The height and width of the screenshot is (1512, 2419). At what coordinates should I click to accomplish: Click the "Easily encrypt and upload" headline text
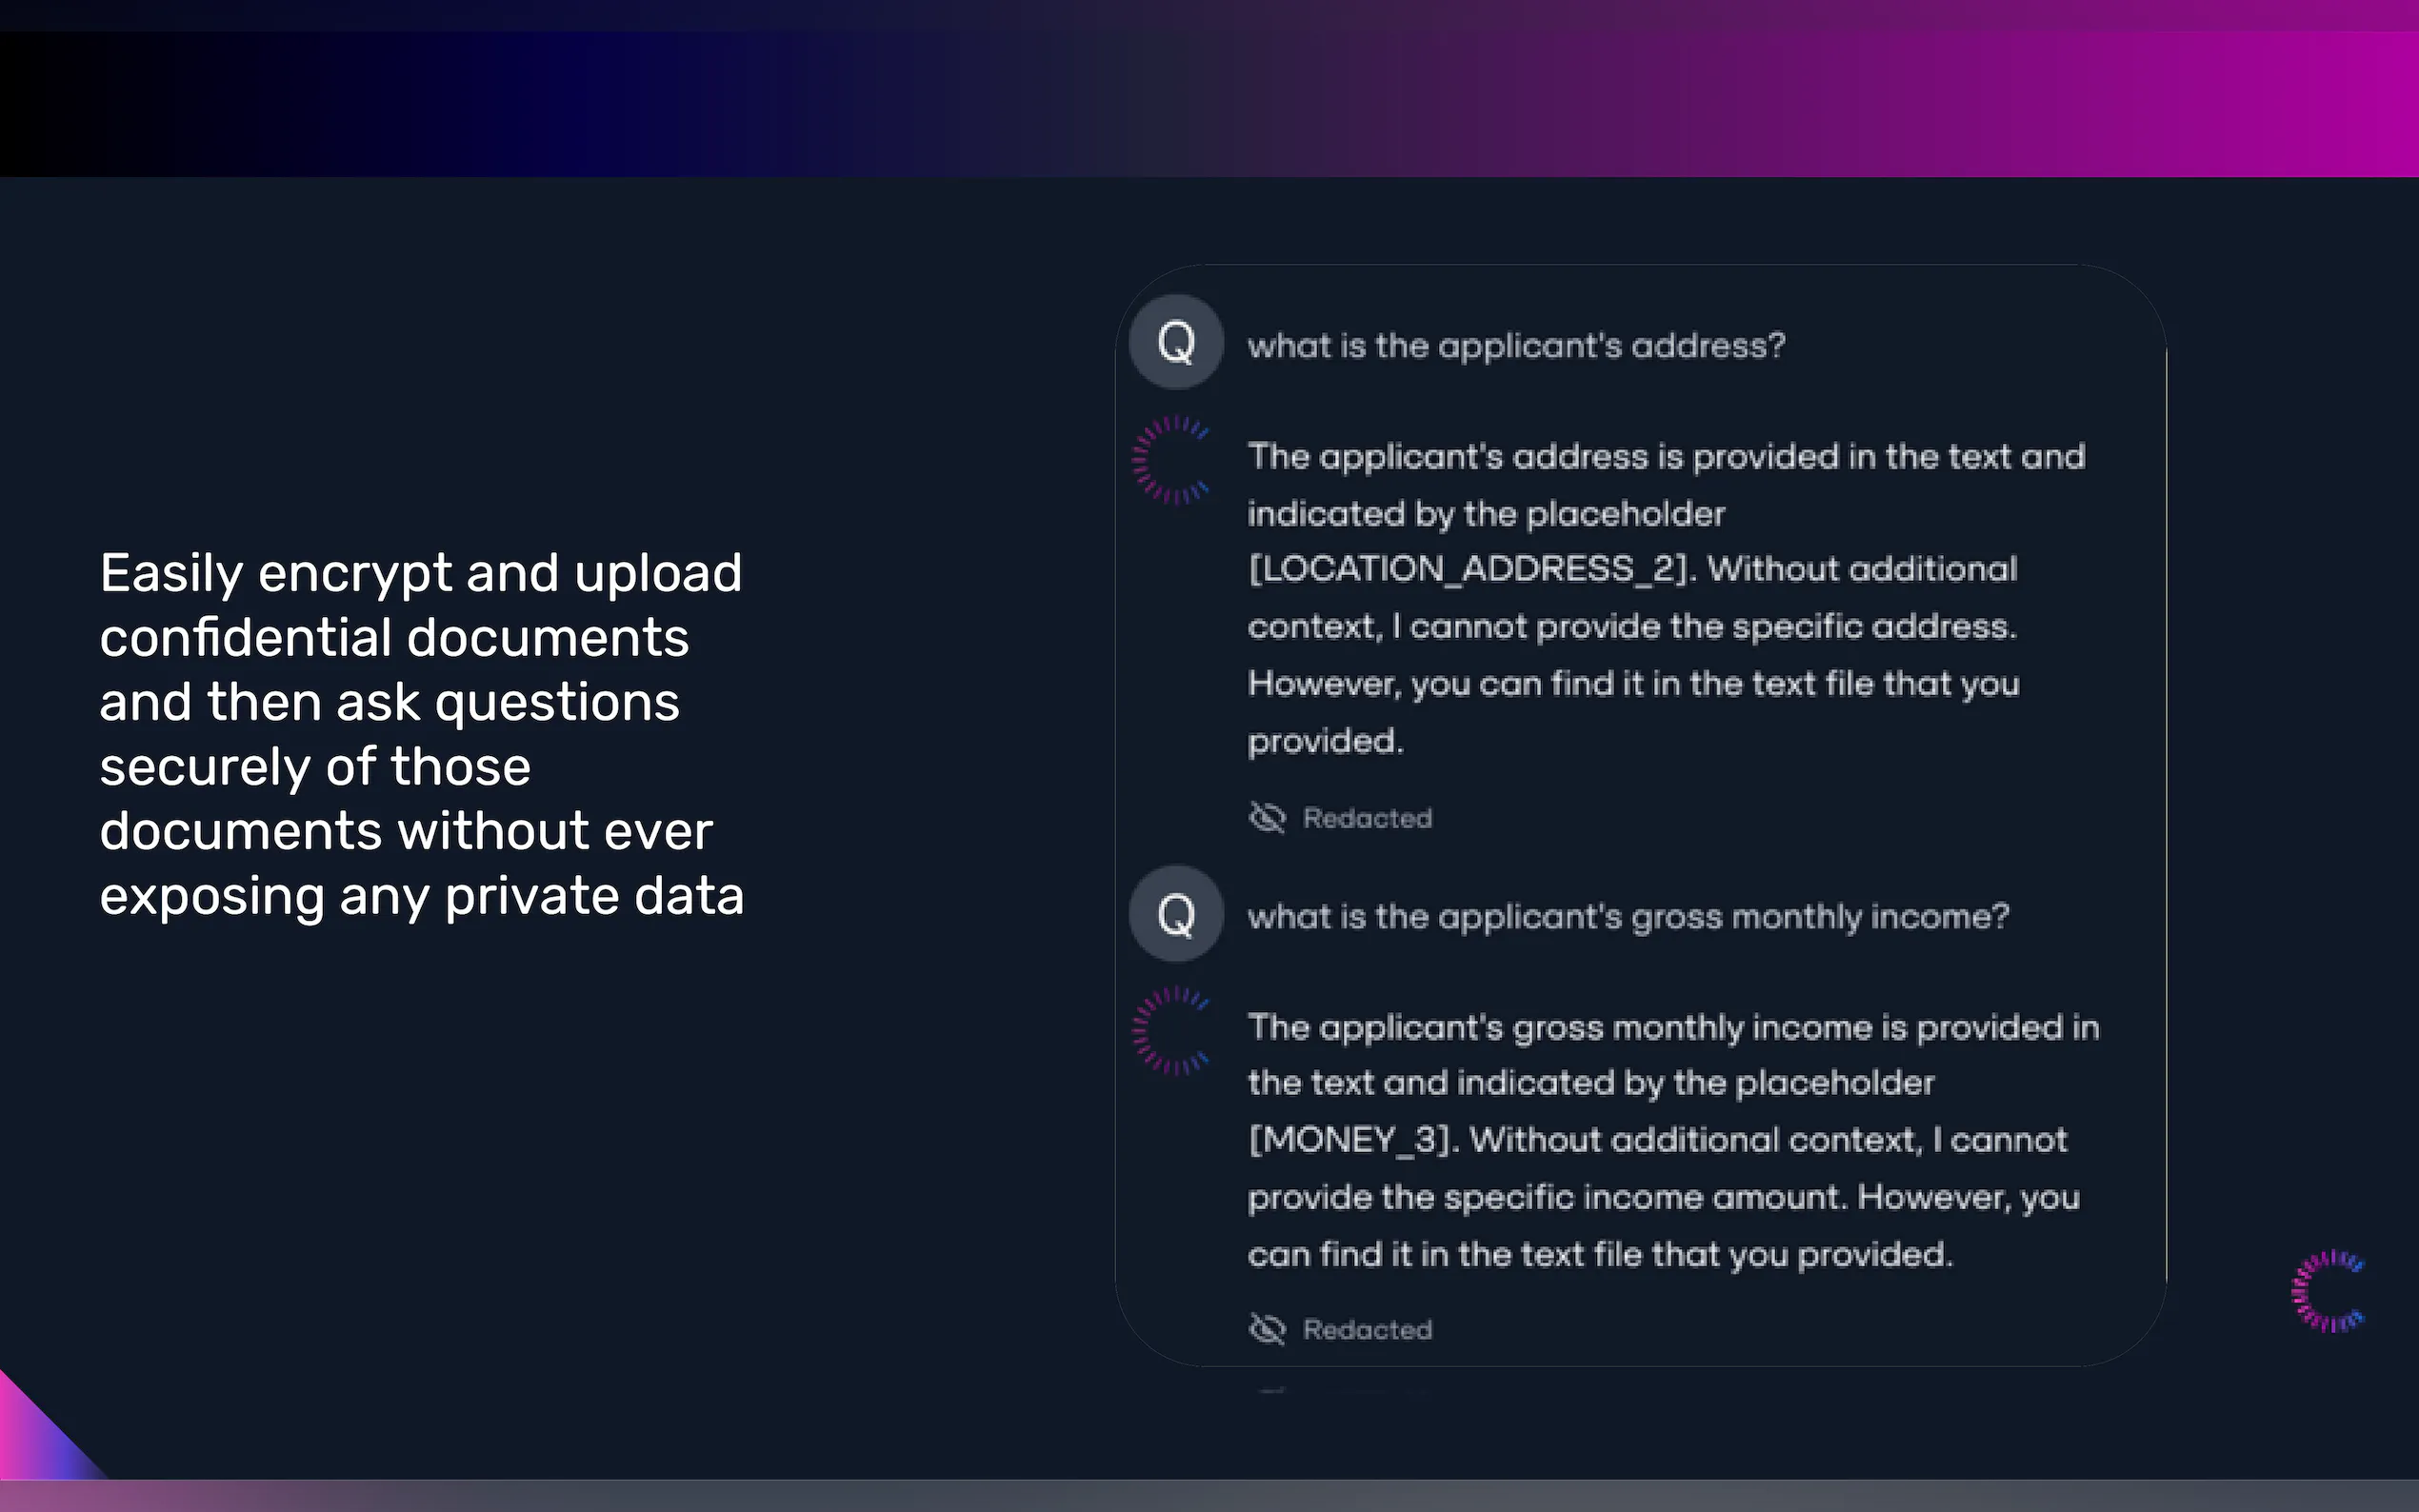(x=421, y=574)
